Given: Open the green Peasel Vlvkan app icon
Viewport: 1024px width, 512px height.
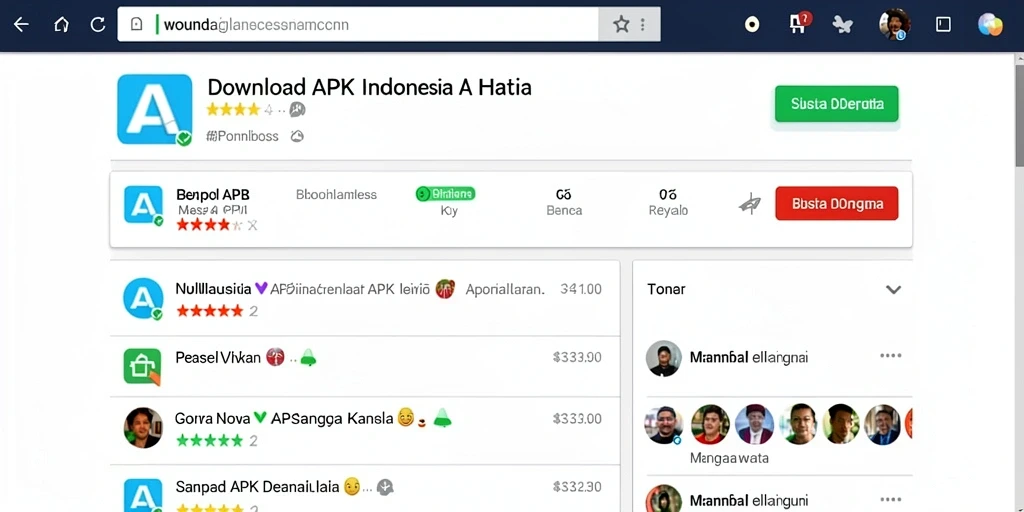Looking at the screenshot, I should (x=142, y=366).
